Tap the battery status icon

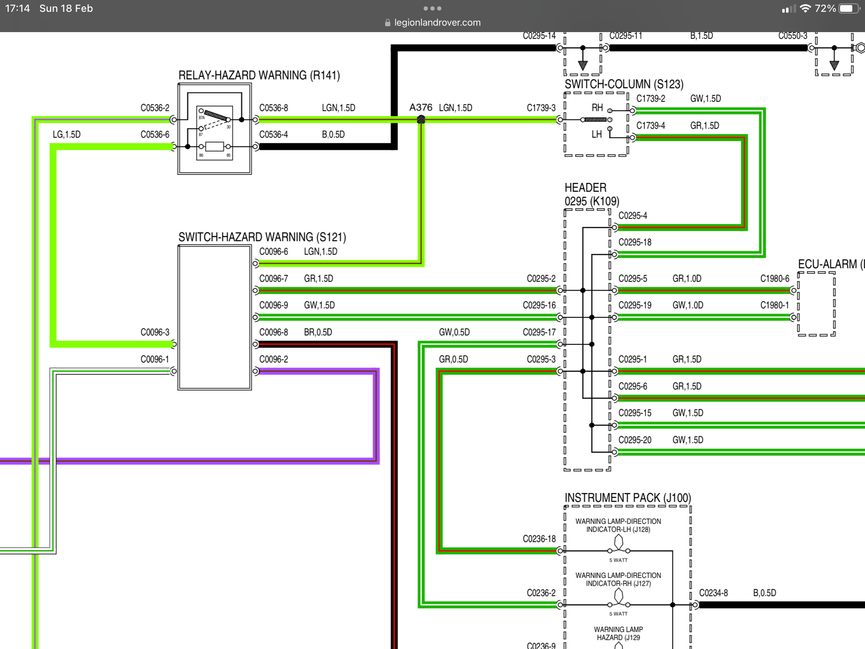pos(850,8)
